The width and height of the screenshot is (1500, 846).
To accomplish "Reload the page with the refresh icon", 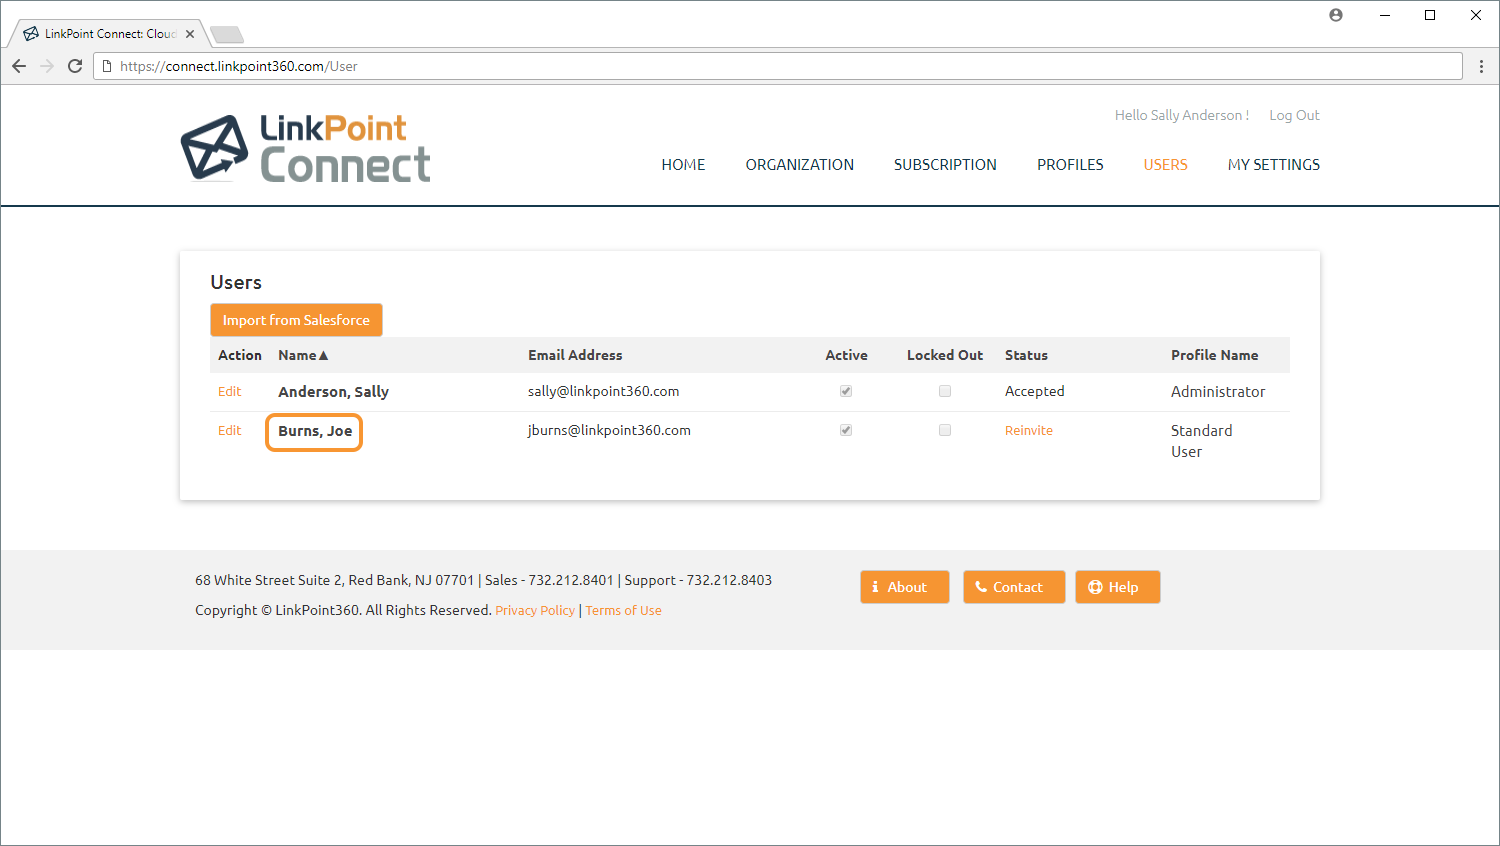I will coord(75,66).
